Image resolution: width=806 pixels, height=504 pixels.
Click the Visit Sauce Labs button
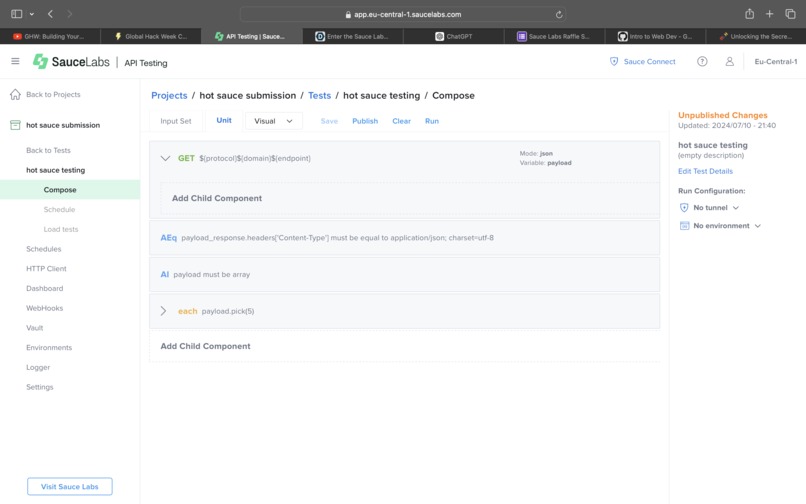[x=69, y=487]
